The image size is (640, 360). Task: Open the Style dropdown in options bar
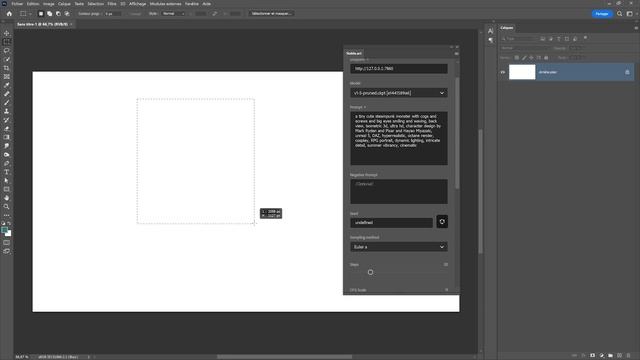[x=174, y=13]
